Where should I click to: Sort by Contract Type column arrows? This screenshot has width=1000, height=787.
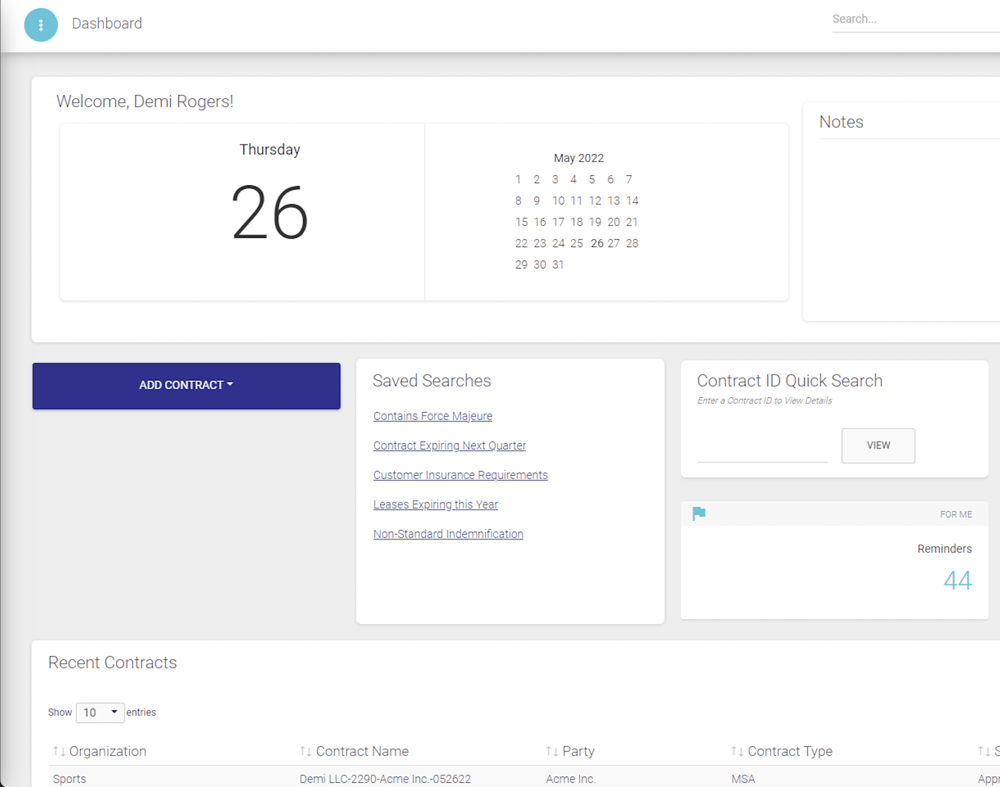coord(737,751)
